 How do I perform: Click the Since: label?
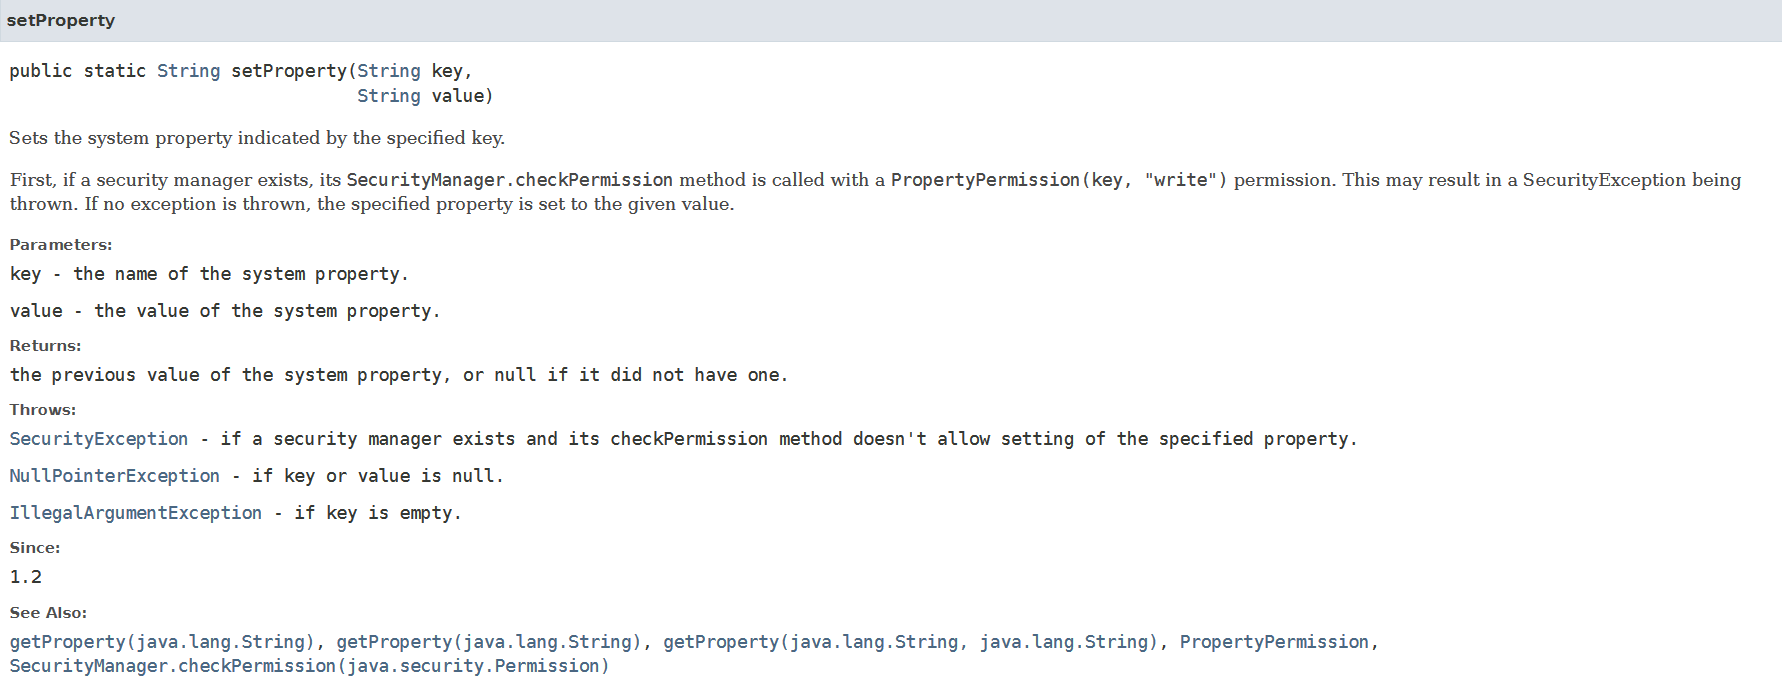(x=35, y=548)
